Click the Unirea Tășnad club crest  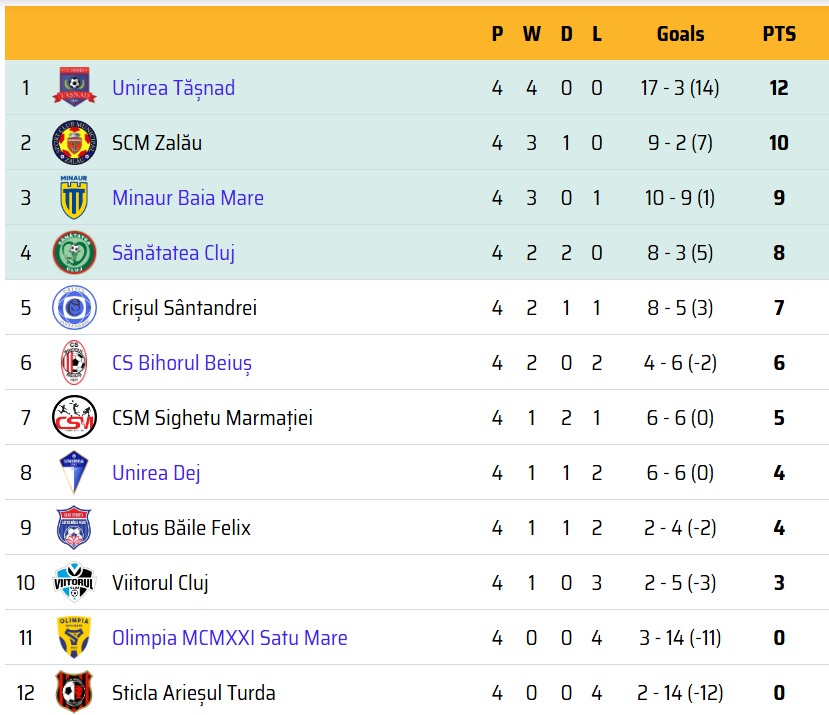74,87
